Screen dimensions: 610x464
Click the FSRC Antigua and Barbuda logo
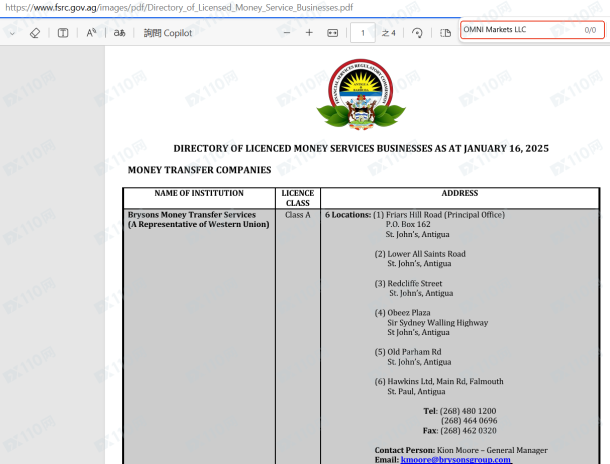pos(361,94)
